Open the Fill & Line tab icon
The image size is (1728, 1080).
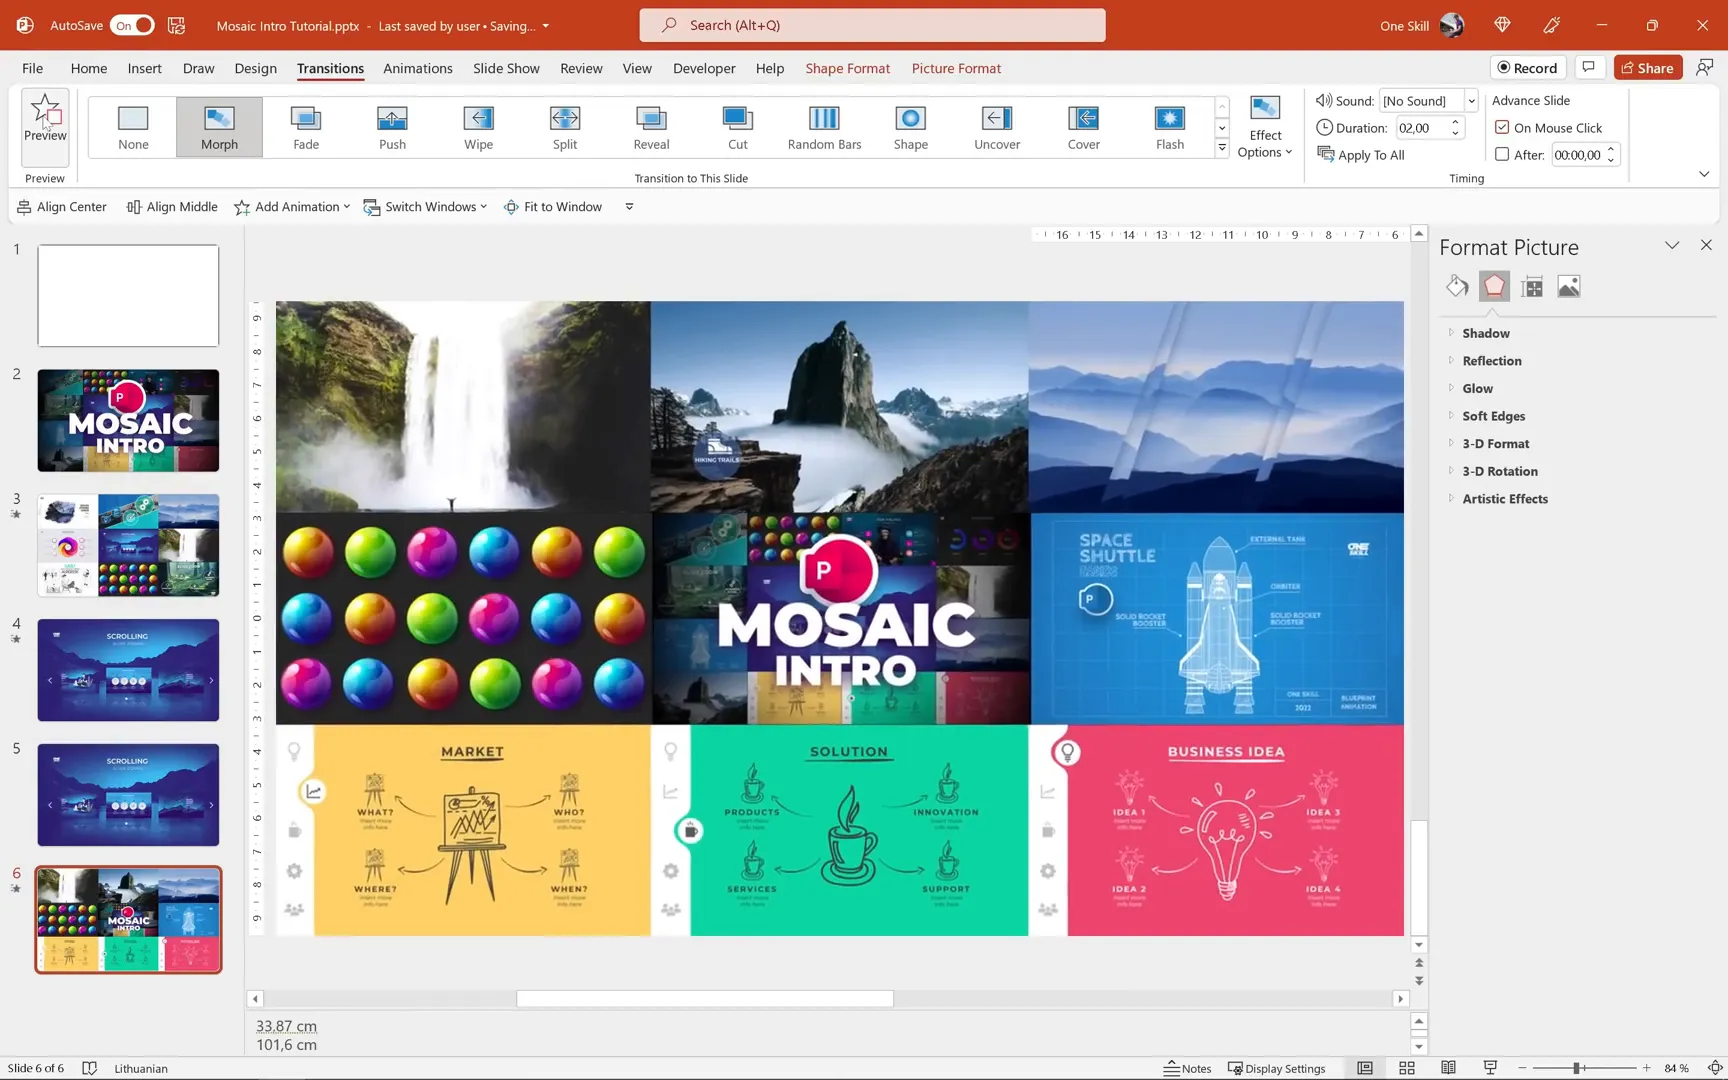[x=1457, y=287]
